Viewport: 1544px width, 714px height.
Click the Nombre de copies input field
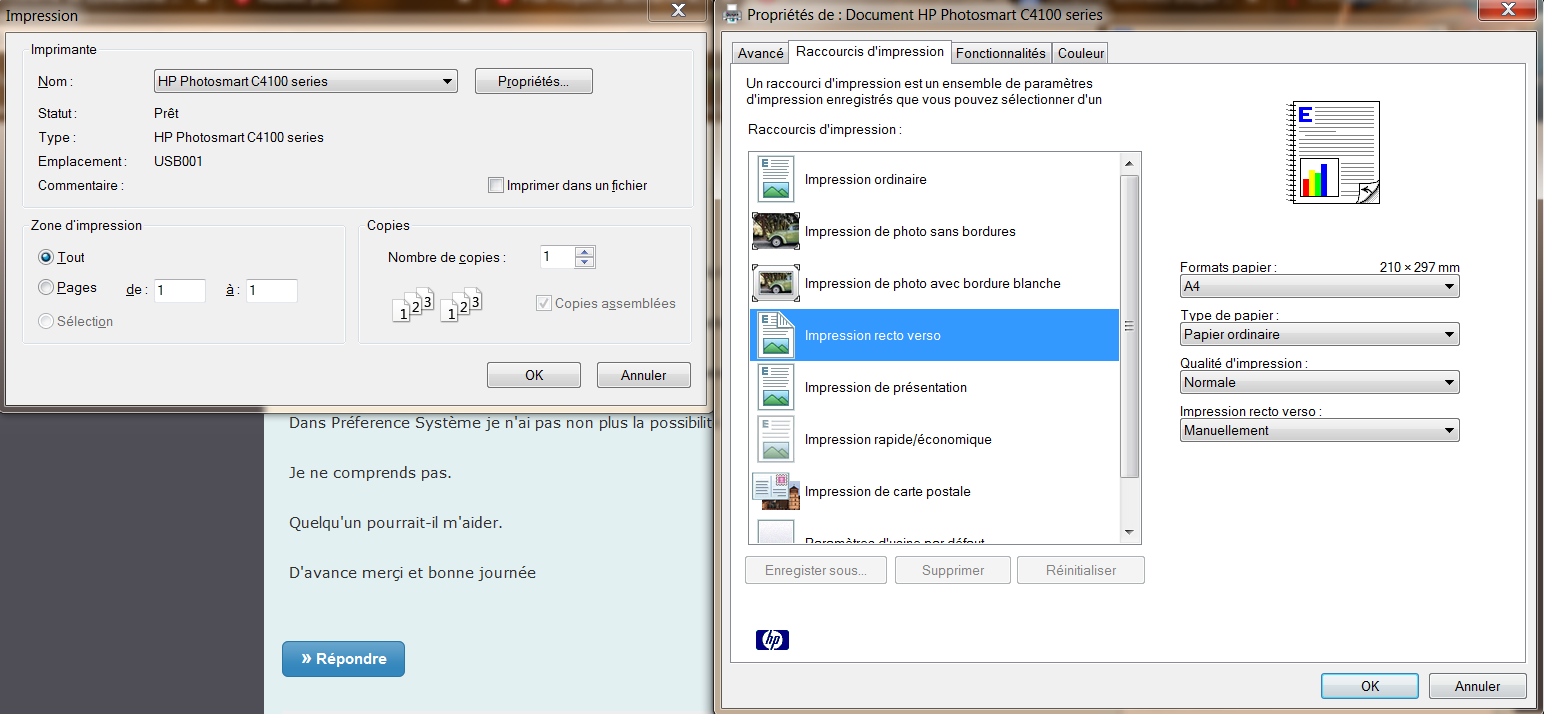(x=557, y=257)
